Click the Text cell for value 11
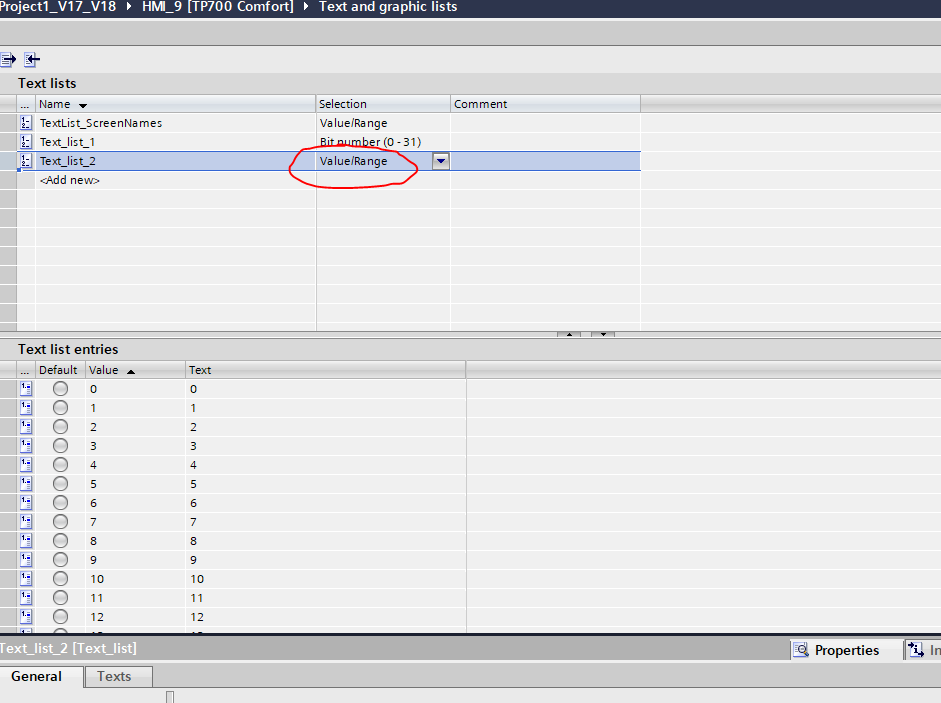This screenshot has width=941, height=703. pos(326,597)
